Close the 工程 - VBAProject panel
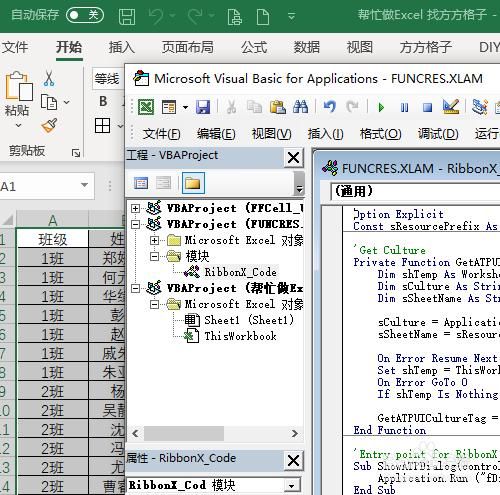Viewport: 500px width, 495px height. [x=293, y=157]
